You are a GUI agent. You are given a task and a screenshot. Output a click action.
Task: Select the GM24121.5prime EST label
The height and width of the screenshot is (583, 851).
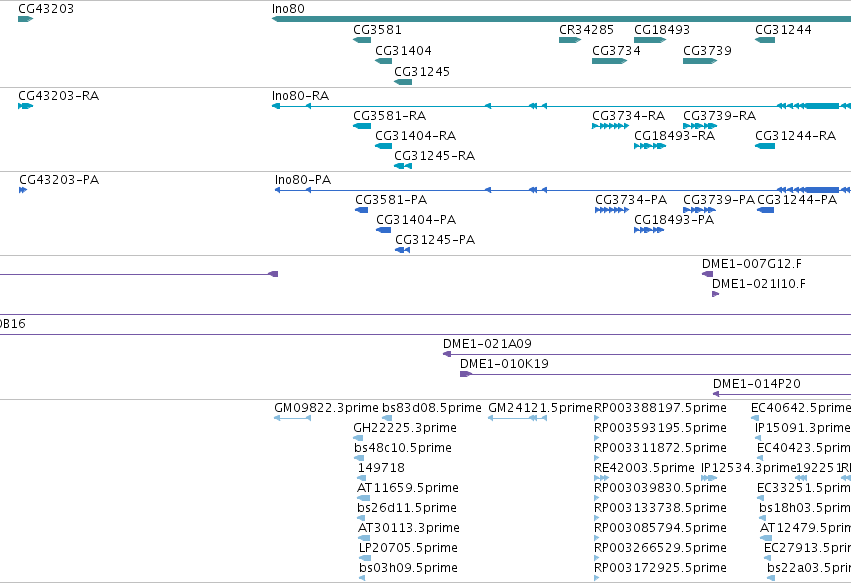541,408
